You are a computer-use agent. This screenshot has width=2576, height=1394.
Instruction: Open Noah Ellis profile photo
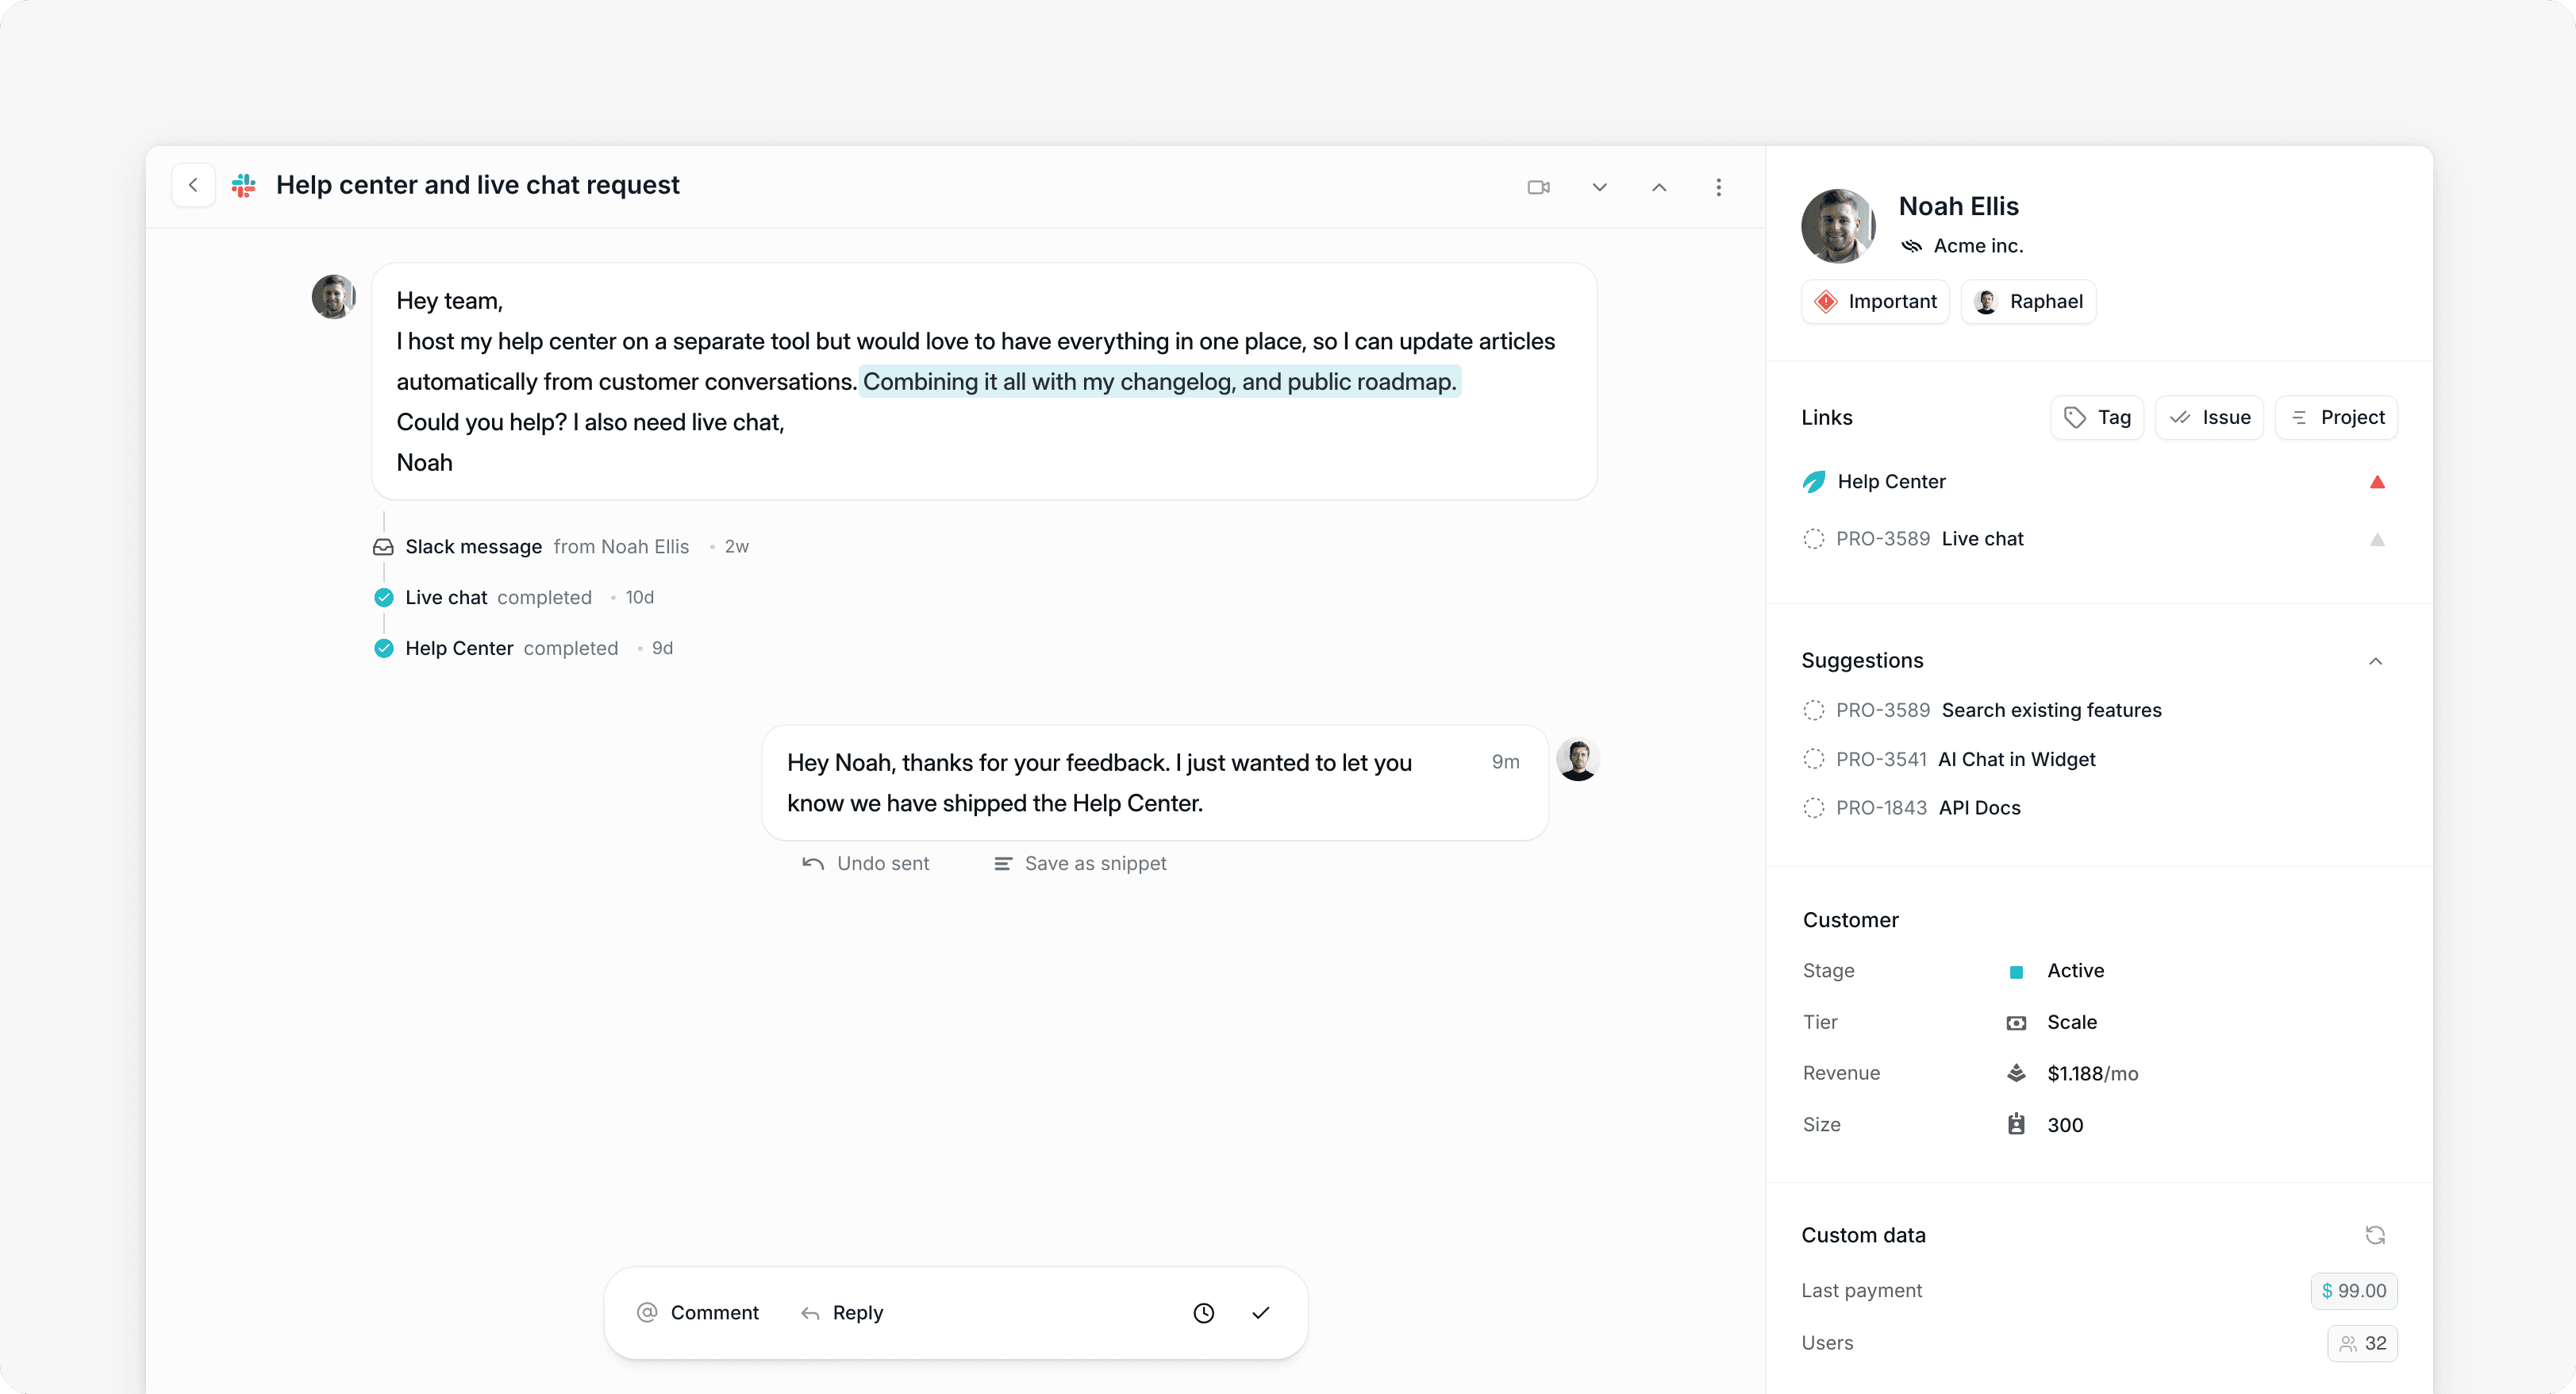pyautogui.click(x=1837, y=226)
